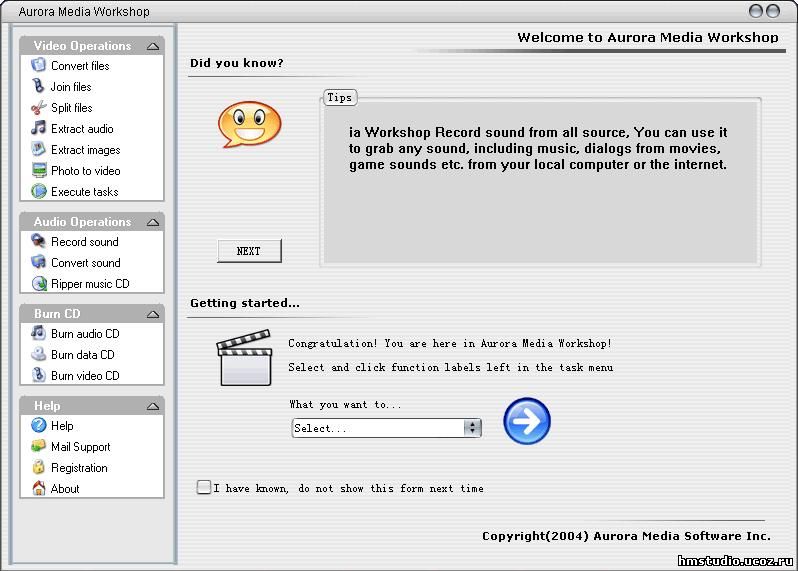
Task: Select Split files label
Action: click(72, 108)
